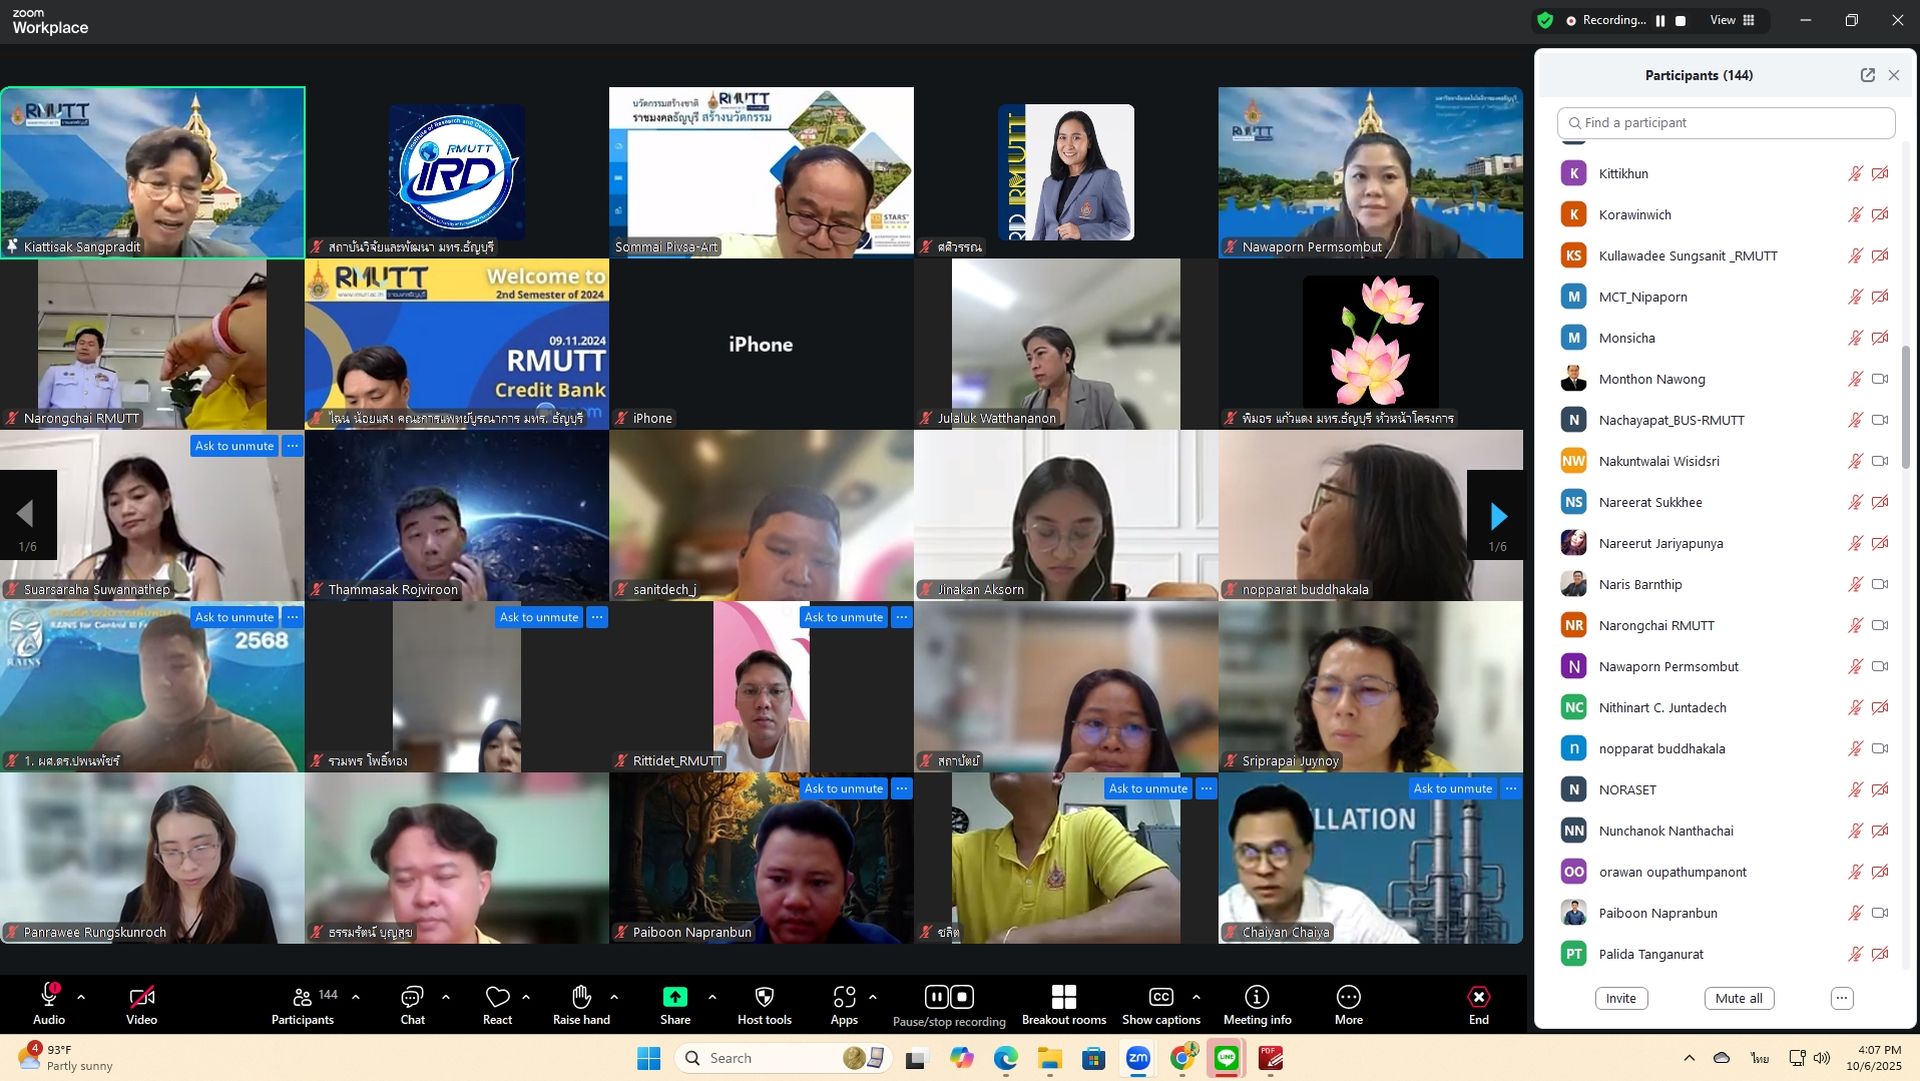Open Meeting info
Screen dimensions: 1920x1081
(x=1256, y=997)
